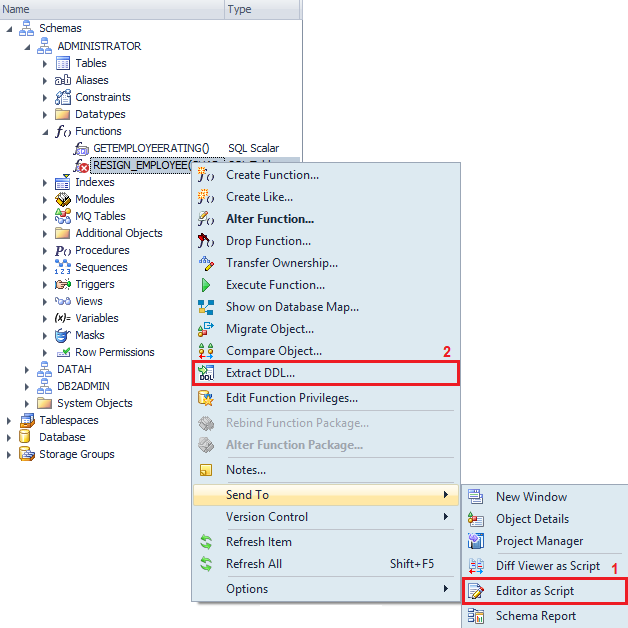Select Refresh All in context menu
The height and width of the screenshot is (628, 628).
click(x=253, y=564)
